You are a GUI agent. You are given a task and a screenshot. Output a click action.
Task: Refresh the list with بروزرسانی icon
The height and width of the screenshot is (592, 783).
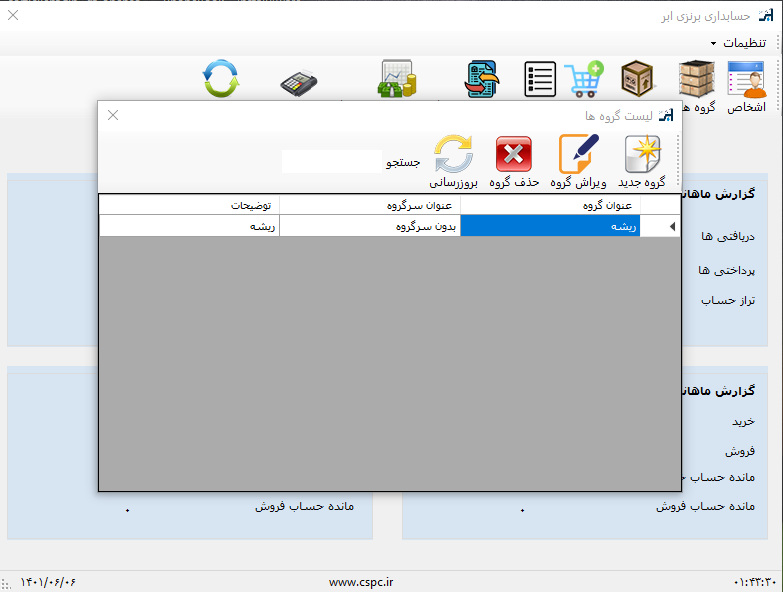point(454,157)
